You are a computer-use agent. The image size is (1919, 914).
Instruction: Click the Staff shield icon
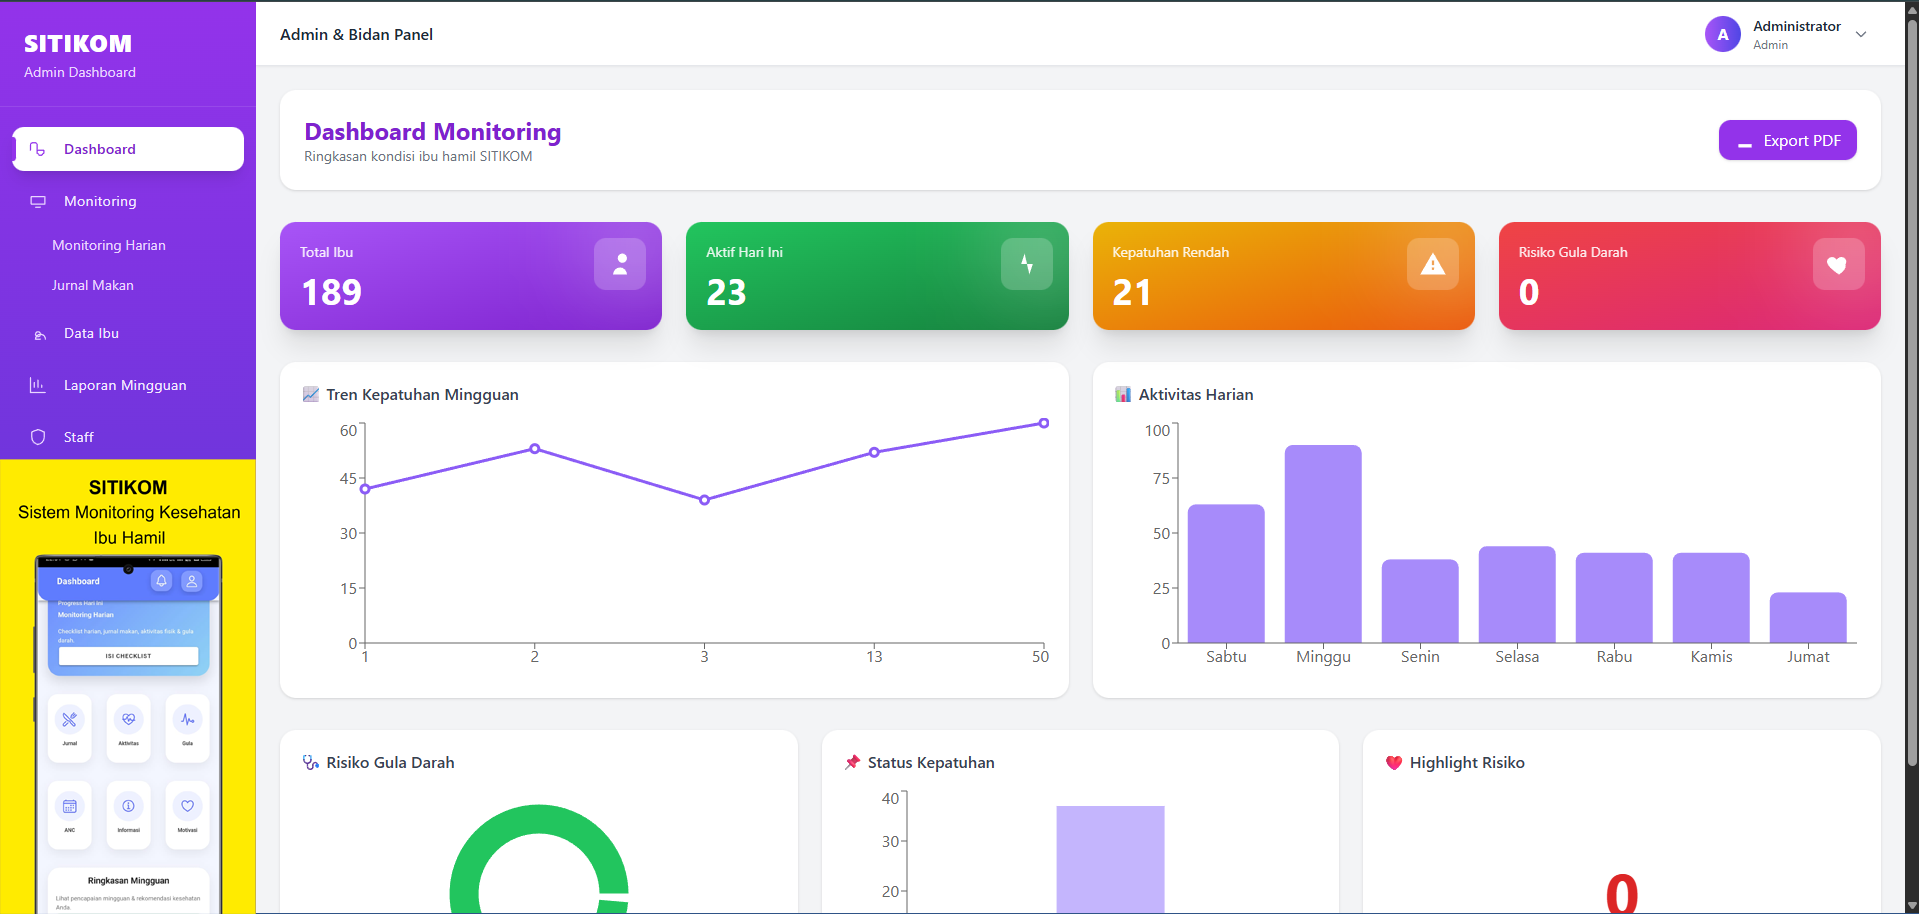click(38, 437)
